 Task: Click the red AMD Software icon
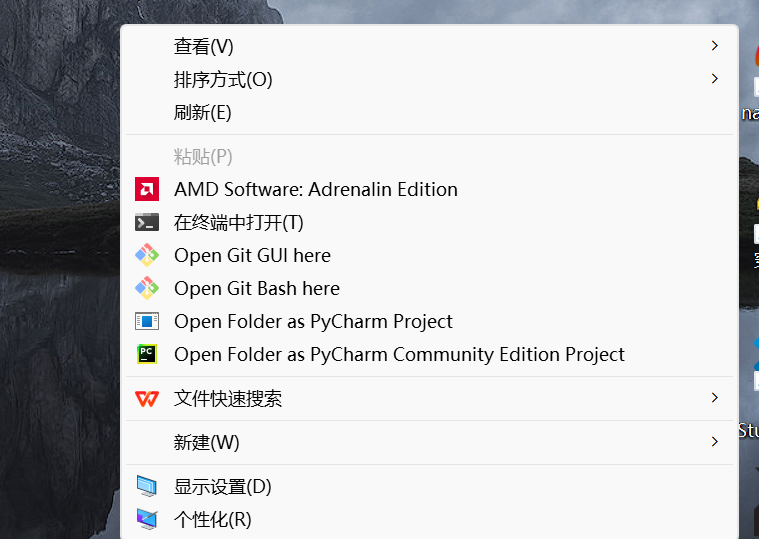(146, 189)
